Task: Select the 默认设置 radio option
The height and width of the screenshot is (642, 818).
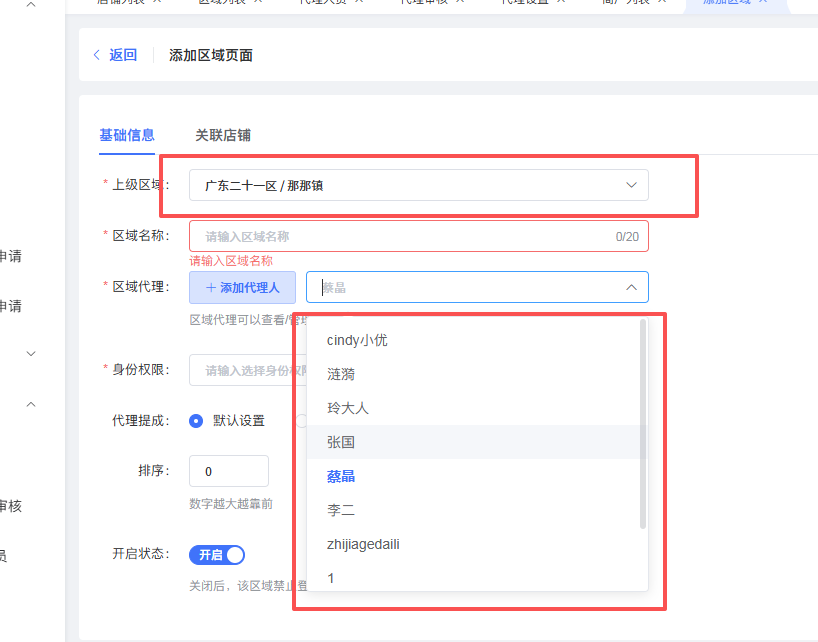Action: [x=196, y=421]
